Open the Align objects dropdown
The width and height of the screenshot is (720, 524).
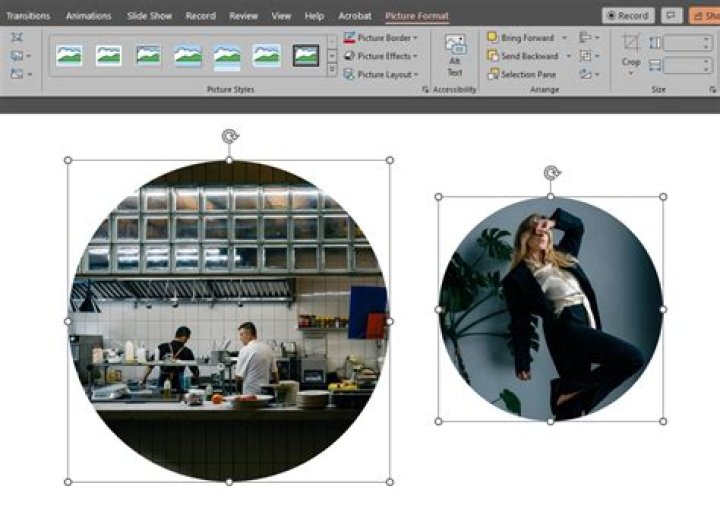point(588,38)
